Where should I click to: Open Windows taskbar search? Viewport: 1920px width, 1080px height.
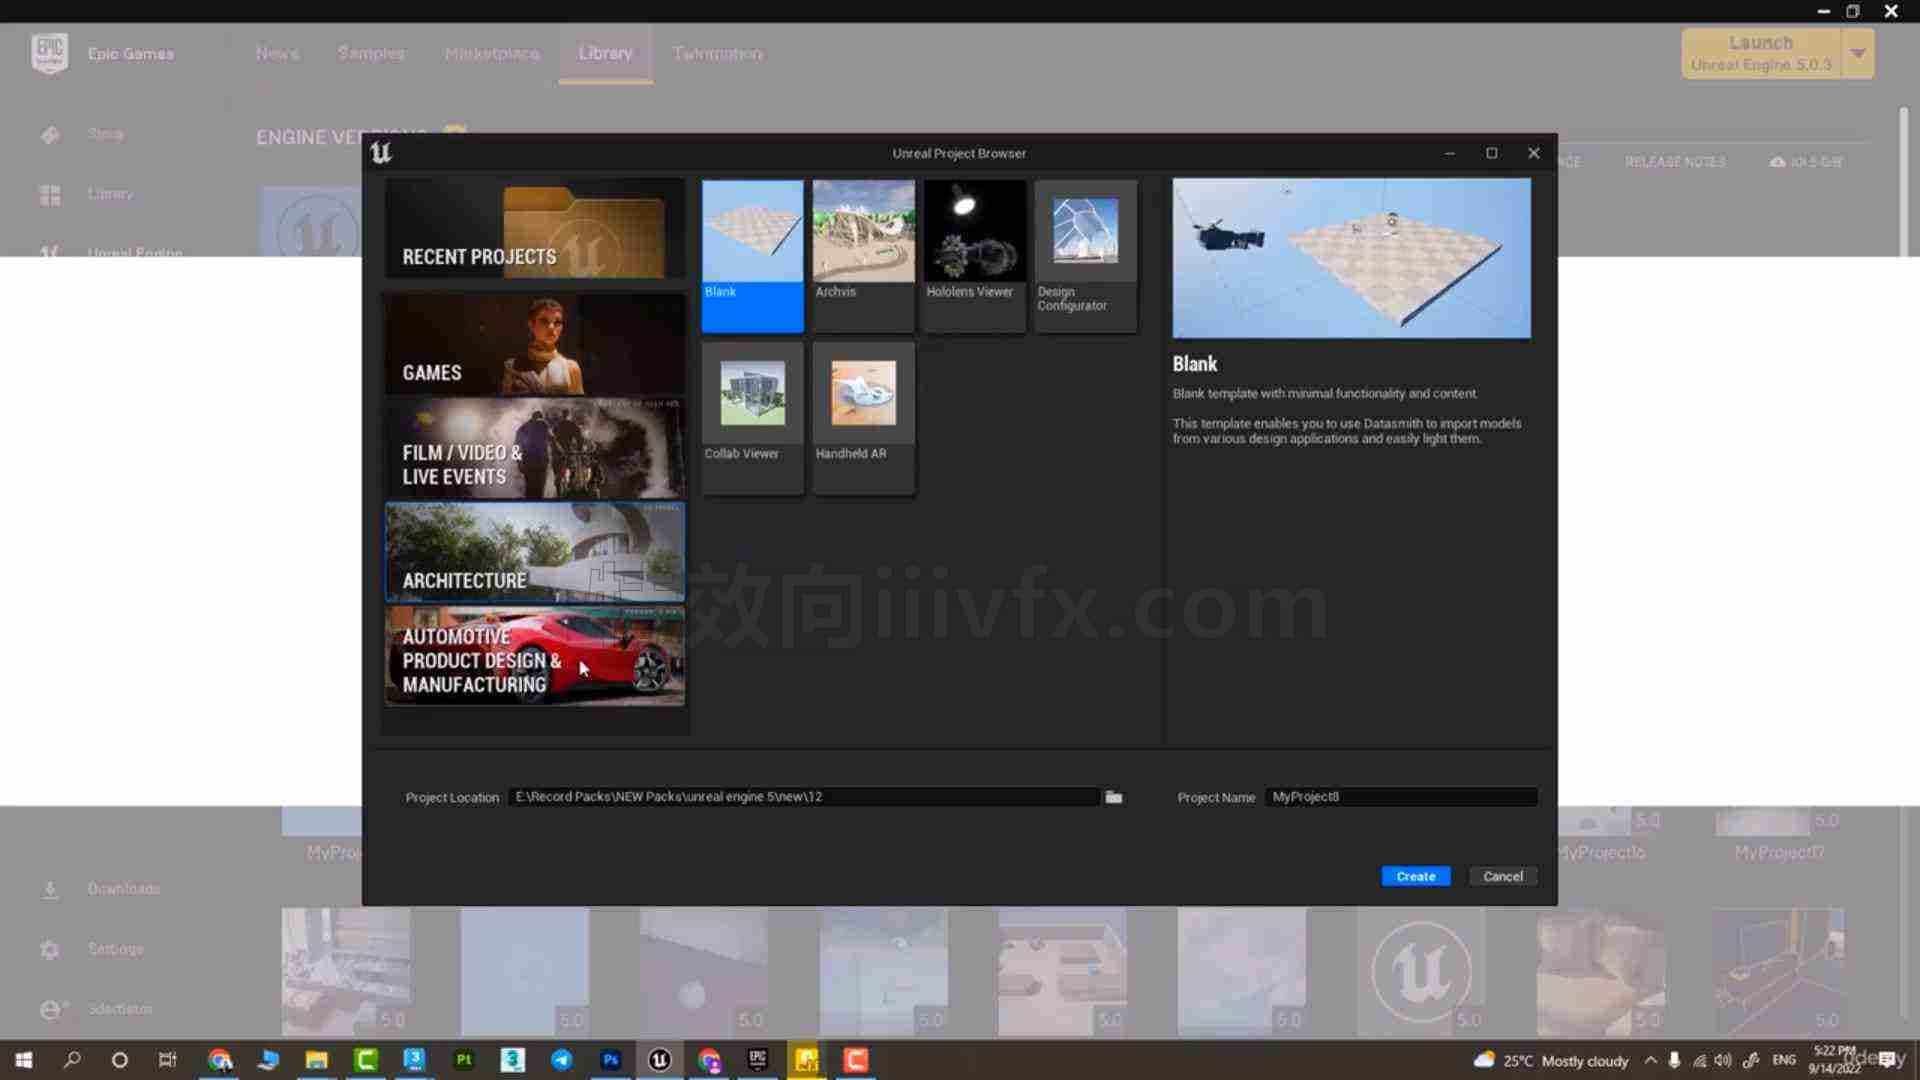[x=72, y=1060]
